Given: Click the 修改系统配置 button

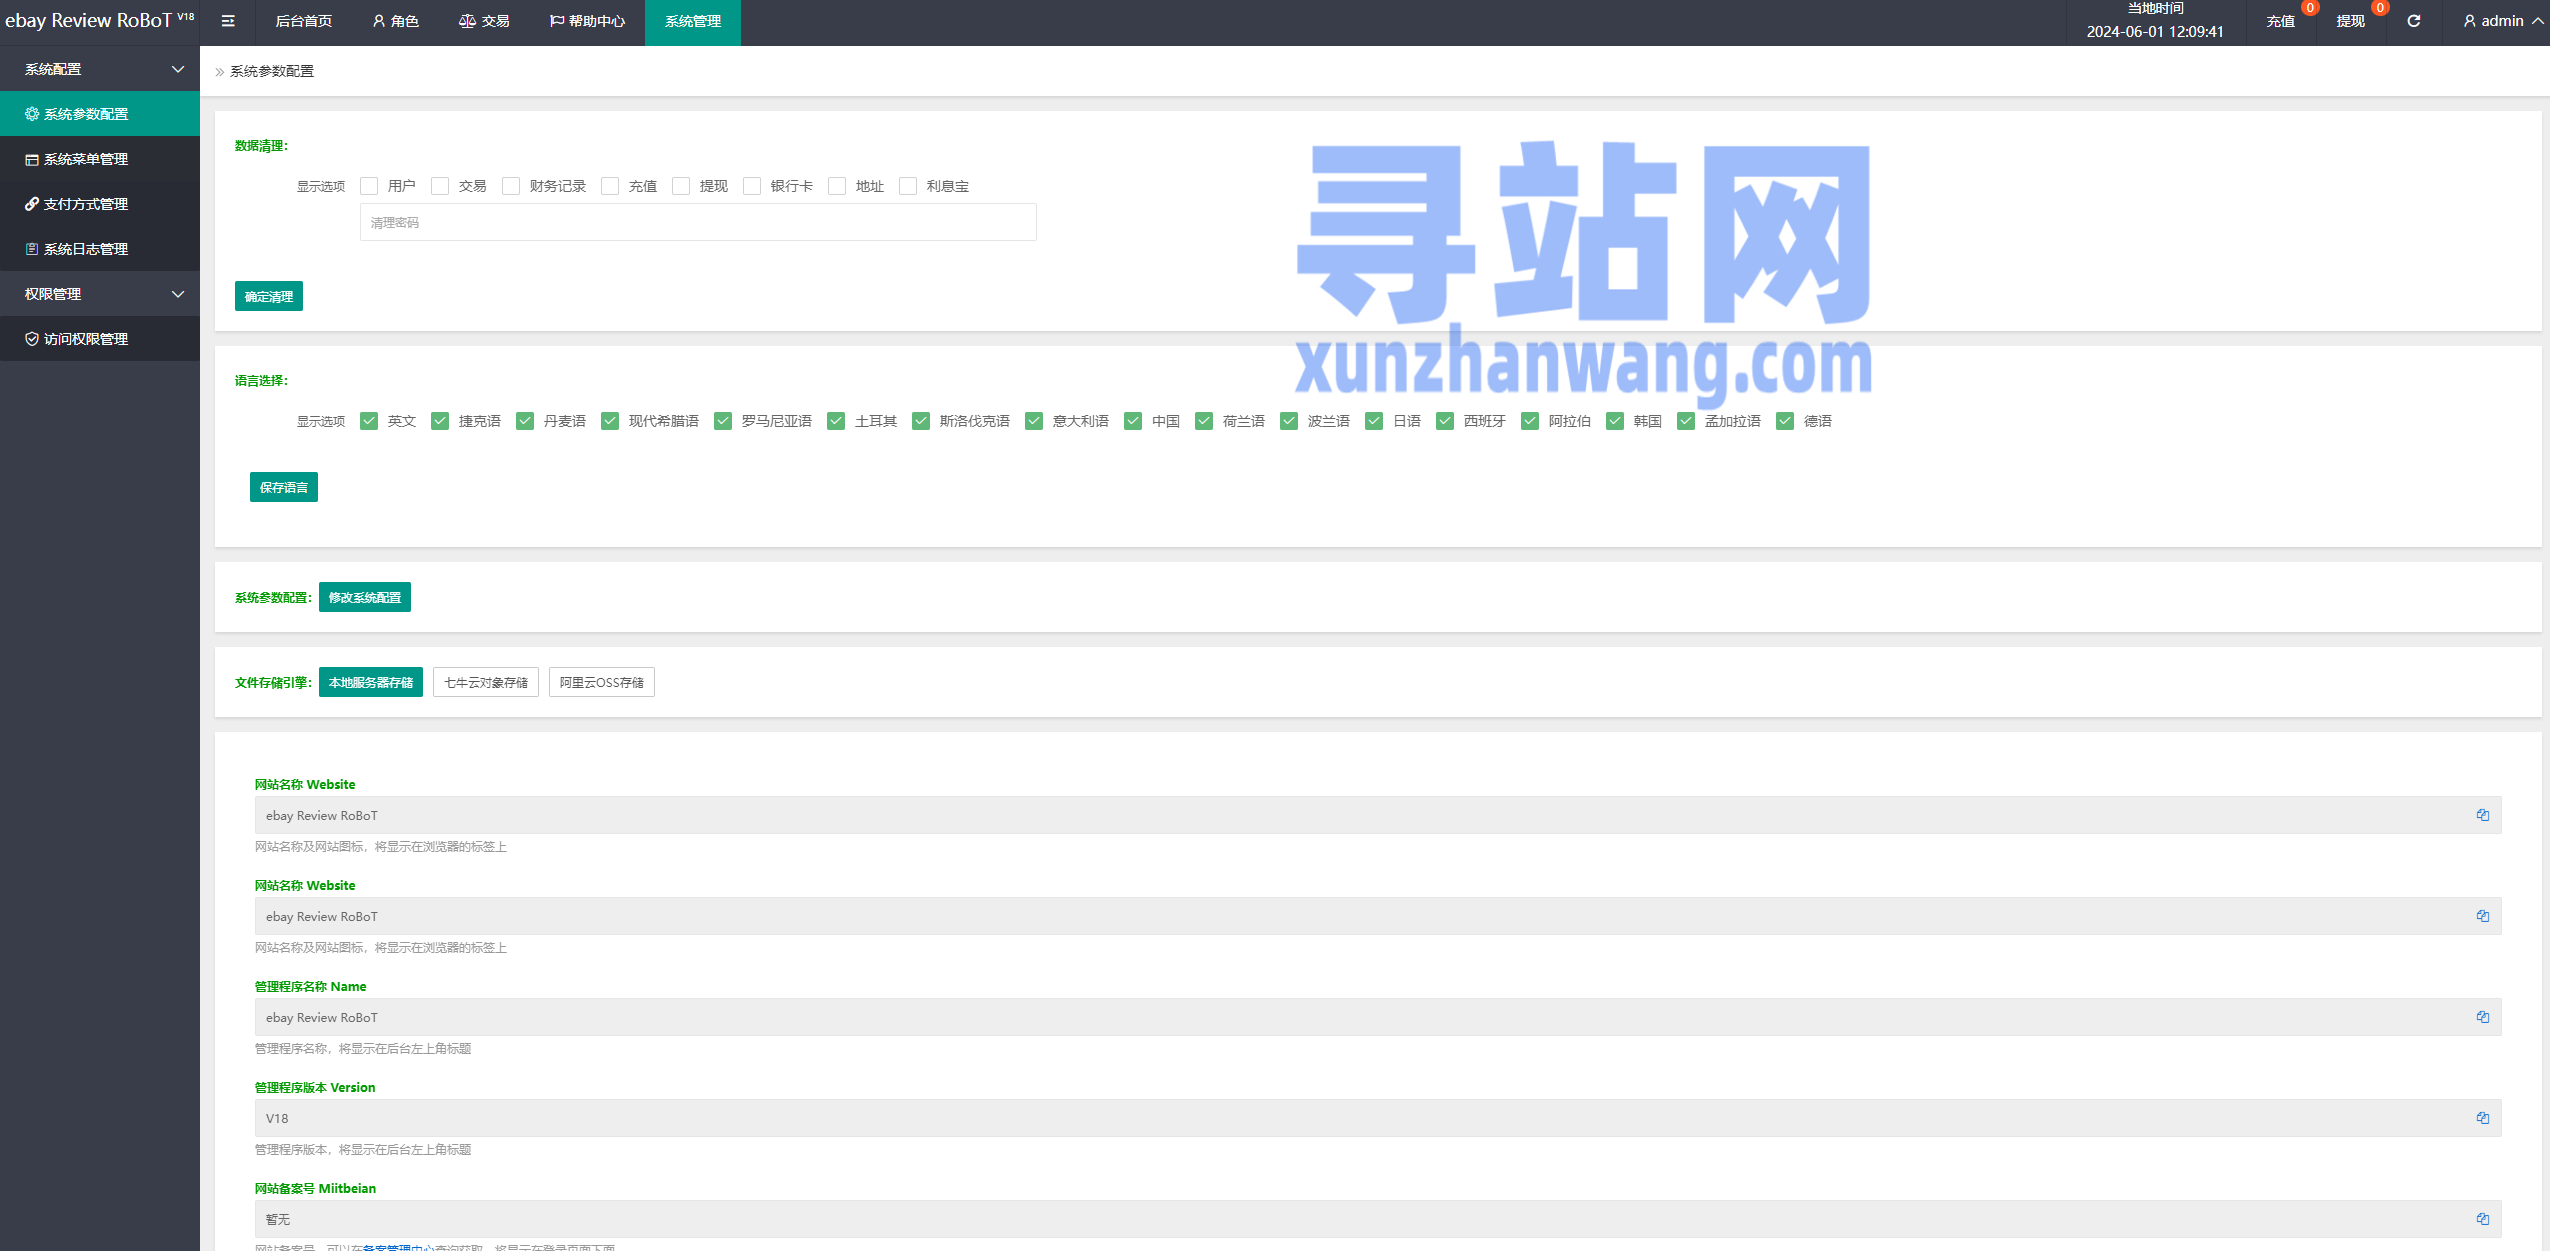Looking at the screenshot, I should click(365, 597).
